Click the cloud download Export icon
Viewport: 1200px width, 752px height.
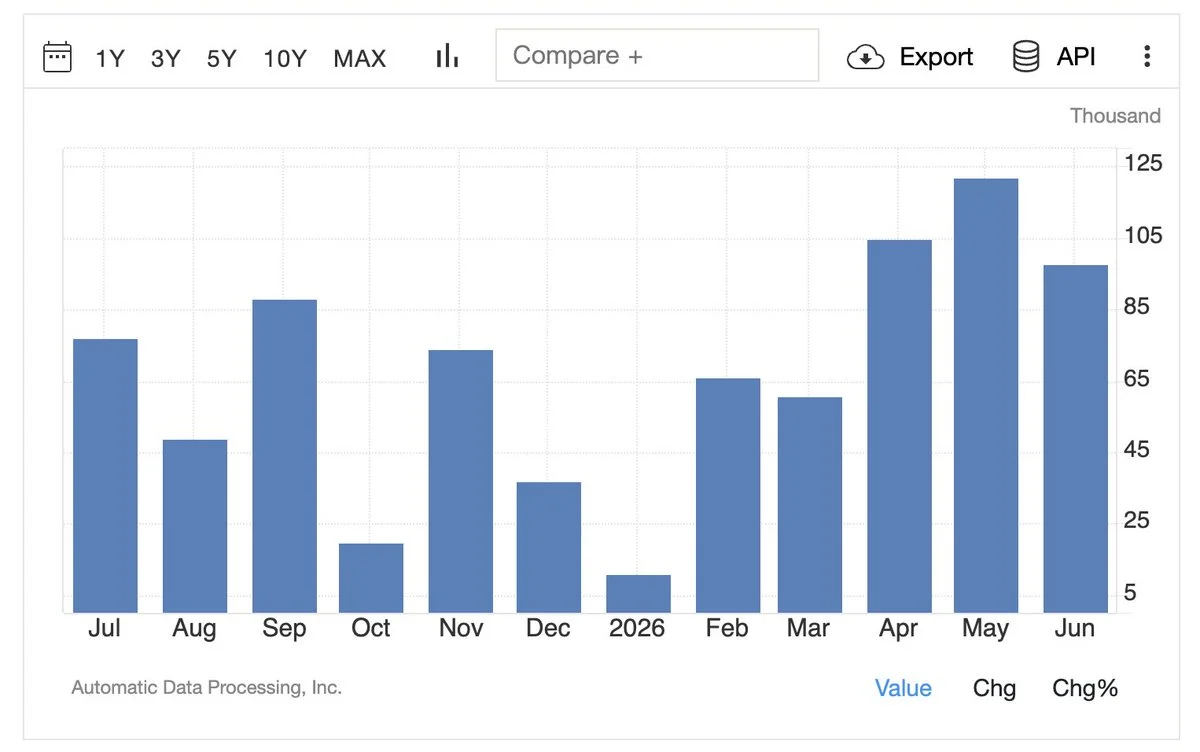(x=865, y=57)
